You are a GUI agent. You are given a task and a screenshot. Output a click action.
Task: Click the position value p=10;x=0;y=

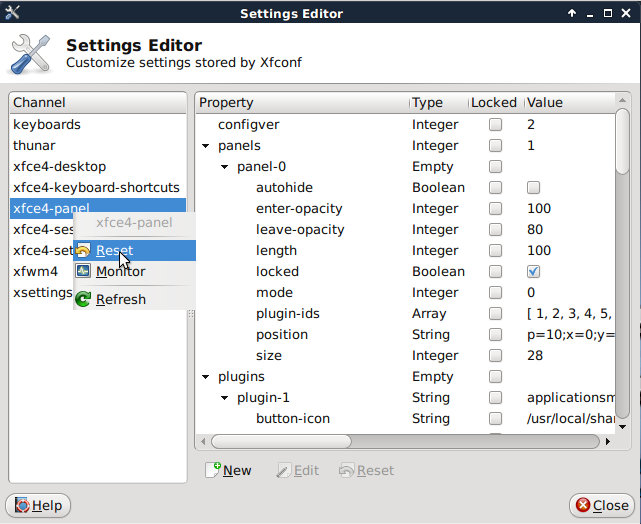click(x=571, y=334)
